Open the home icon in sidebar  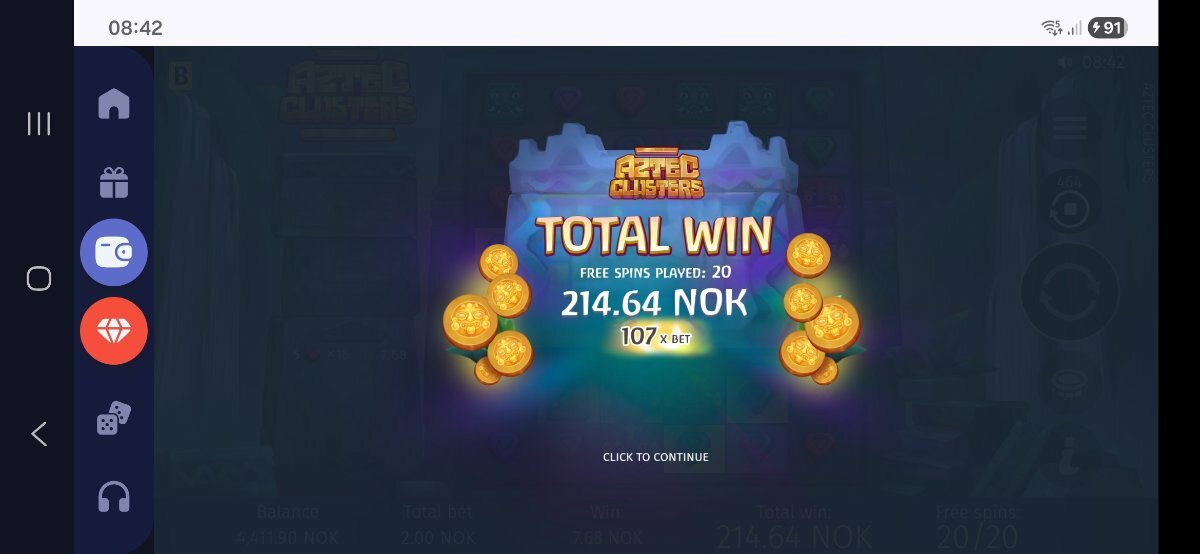coord(114,103)
